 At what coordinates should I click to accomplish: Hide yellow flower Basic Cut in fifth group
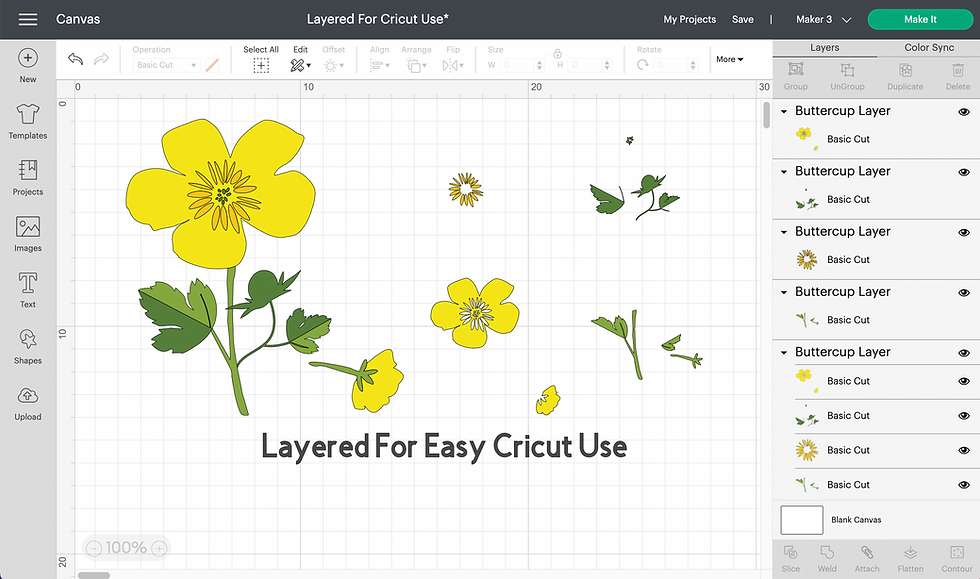[964, 381]
